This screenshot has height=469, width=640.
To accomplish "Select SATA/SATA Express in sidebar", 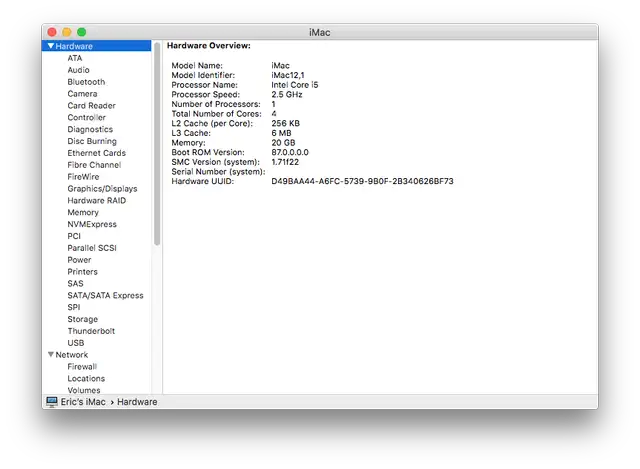I will coord(105,295).
